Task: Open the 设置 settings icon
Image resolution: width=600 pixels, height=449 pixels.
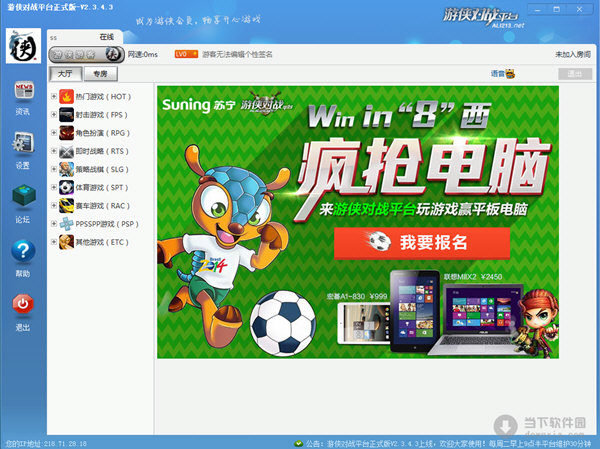Action: pyautogui.click(x=23, y=144)
